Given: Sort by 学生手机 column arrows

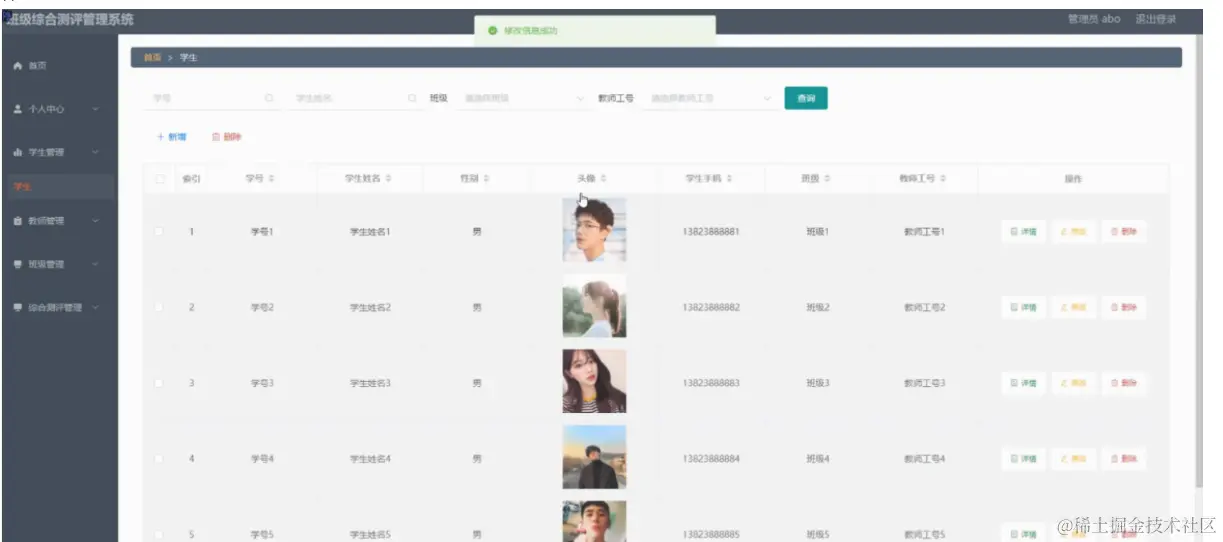Looking at the screenshot, I should point(729,178).
